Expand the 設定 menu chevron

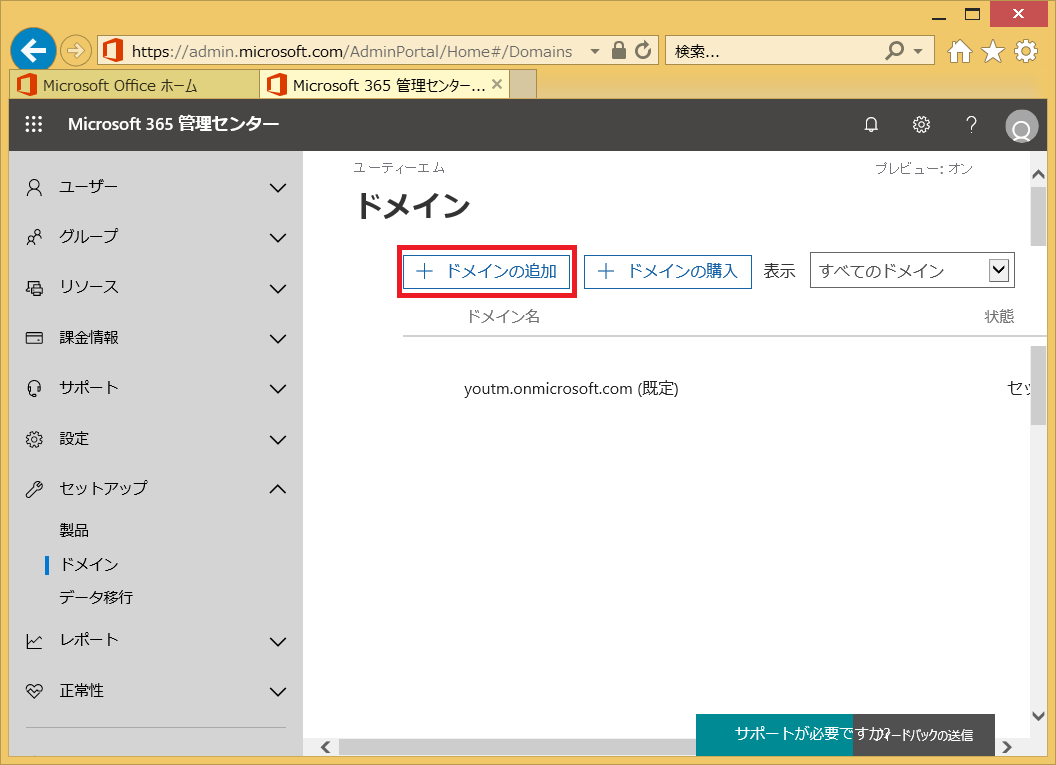[x=277, y=440]
